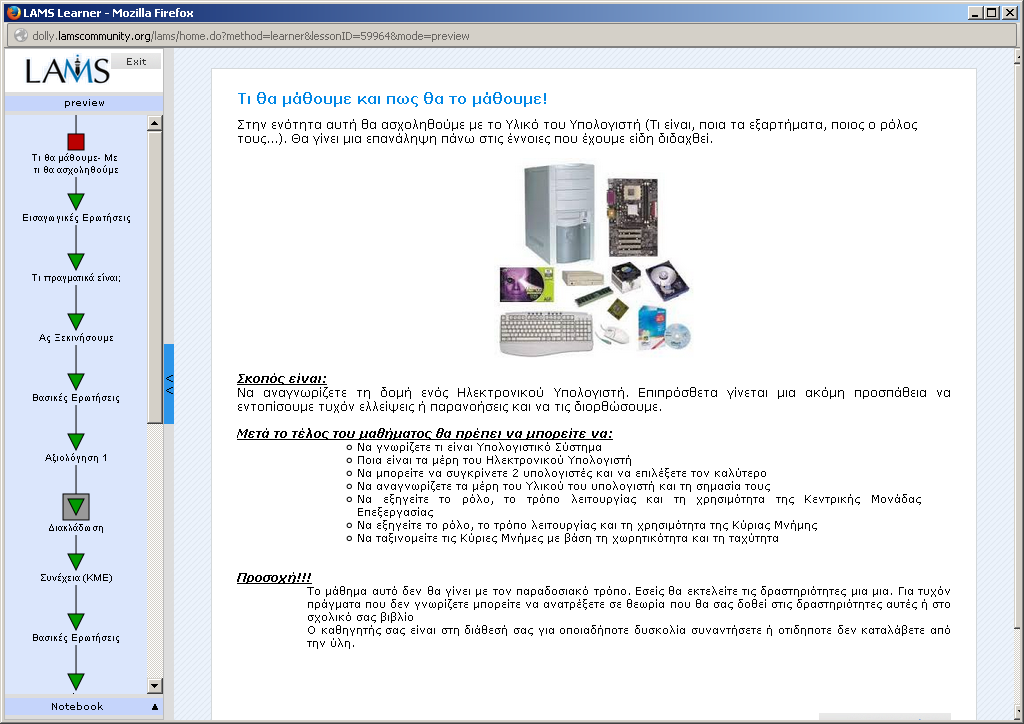
Task: Click bullet 'Να ταξινομείτε τις Κύριες Μνήμες'
Action: (x=568, y=539)
